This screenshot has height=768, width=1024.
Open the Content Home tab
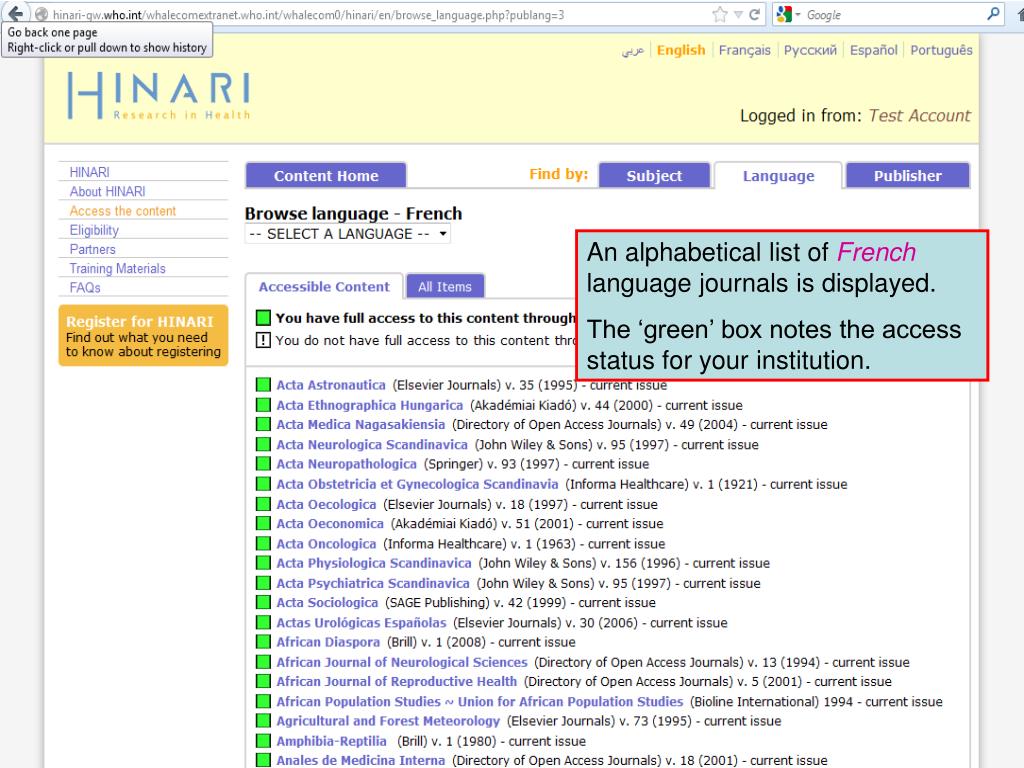pos(326,176)
